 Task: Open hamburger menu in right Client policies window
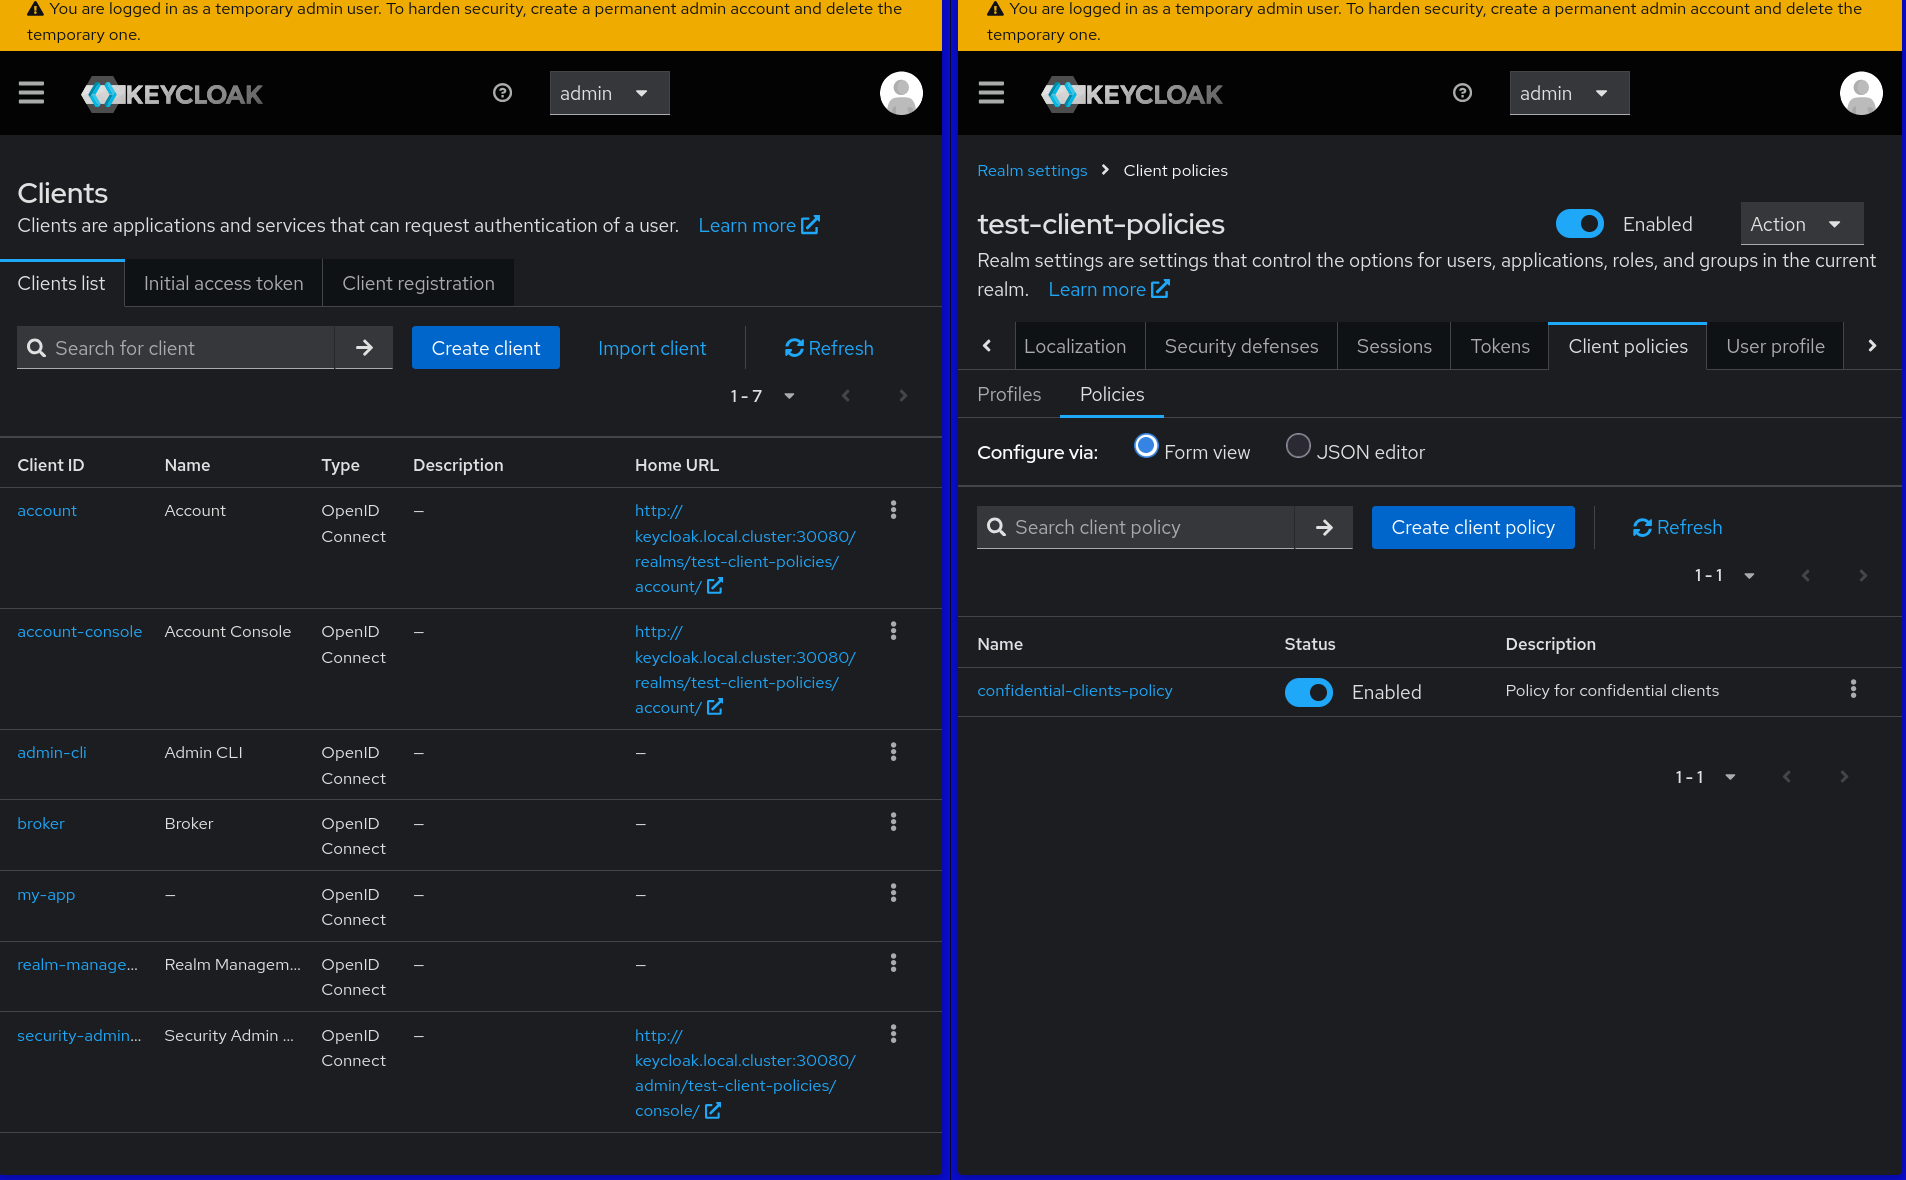pyautogui.click(x=991, y=93)
